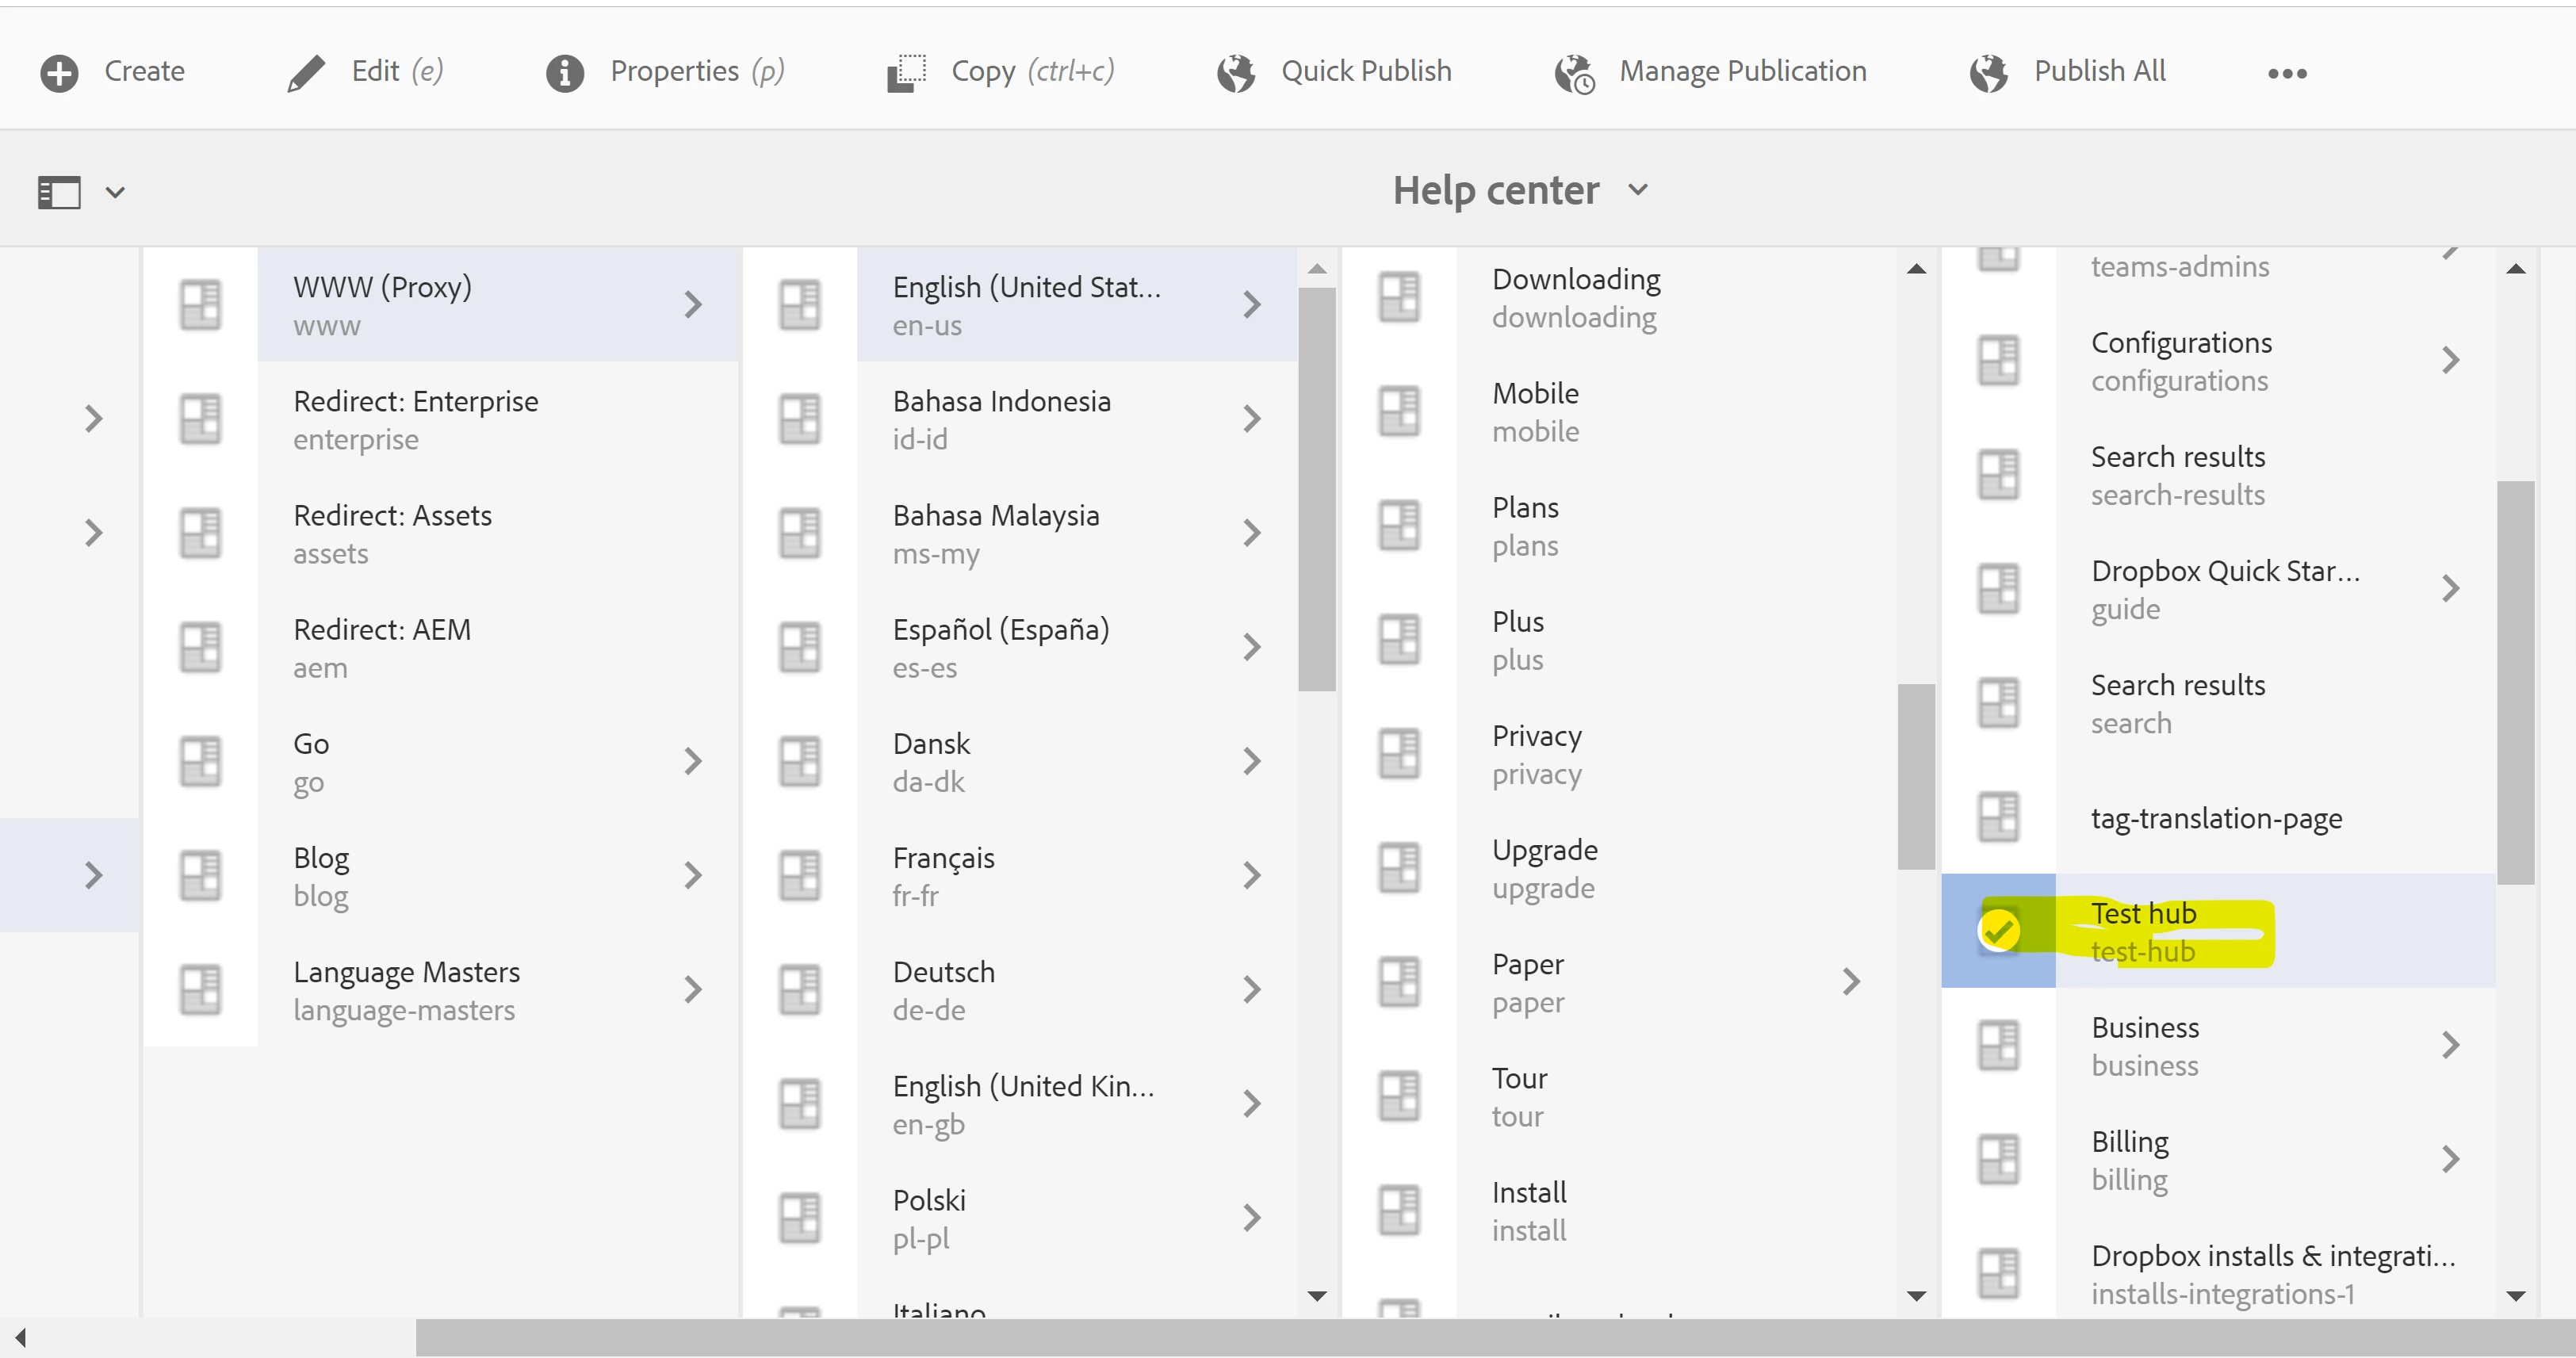
Task: Click the Create plus icon
Action: coord(59,73)
